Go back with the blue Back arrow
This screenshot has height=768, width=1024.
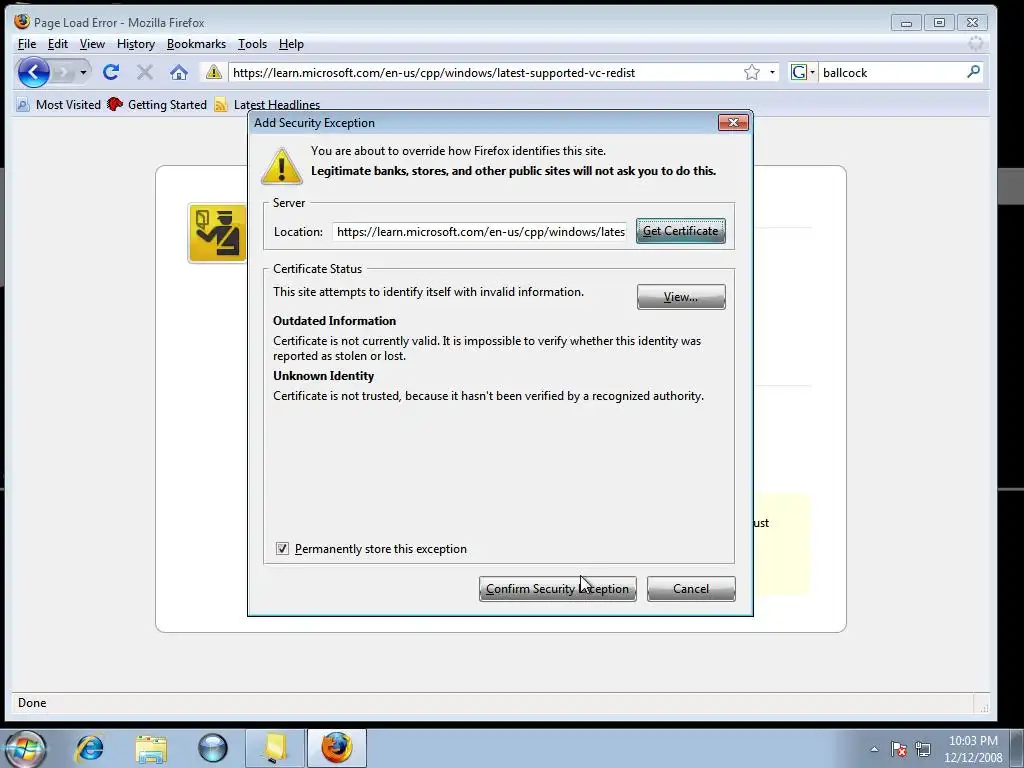point(34,72)
